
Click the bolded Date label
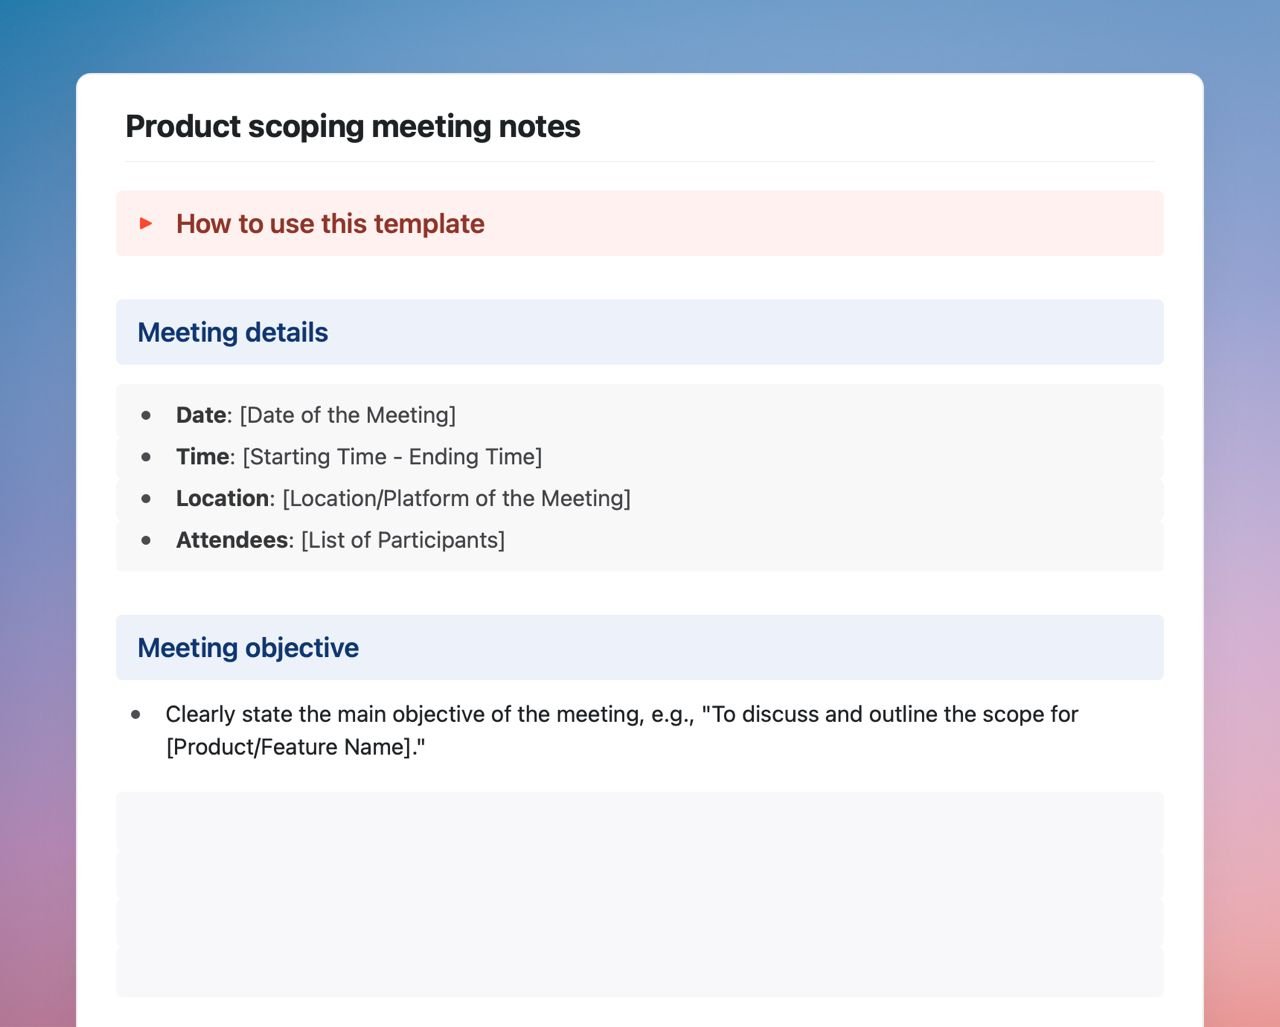pyautogui.click(x=200, y=414)
